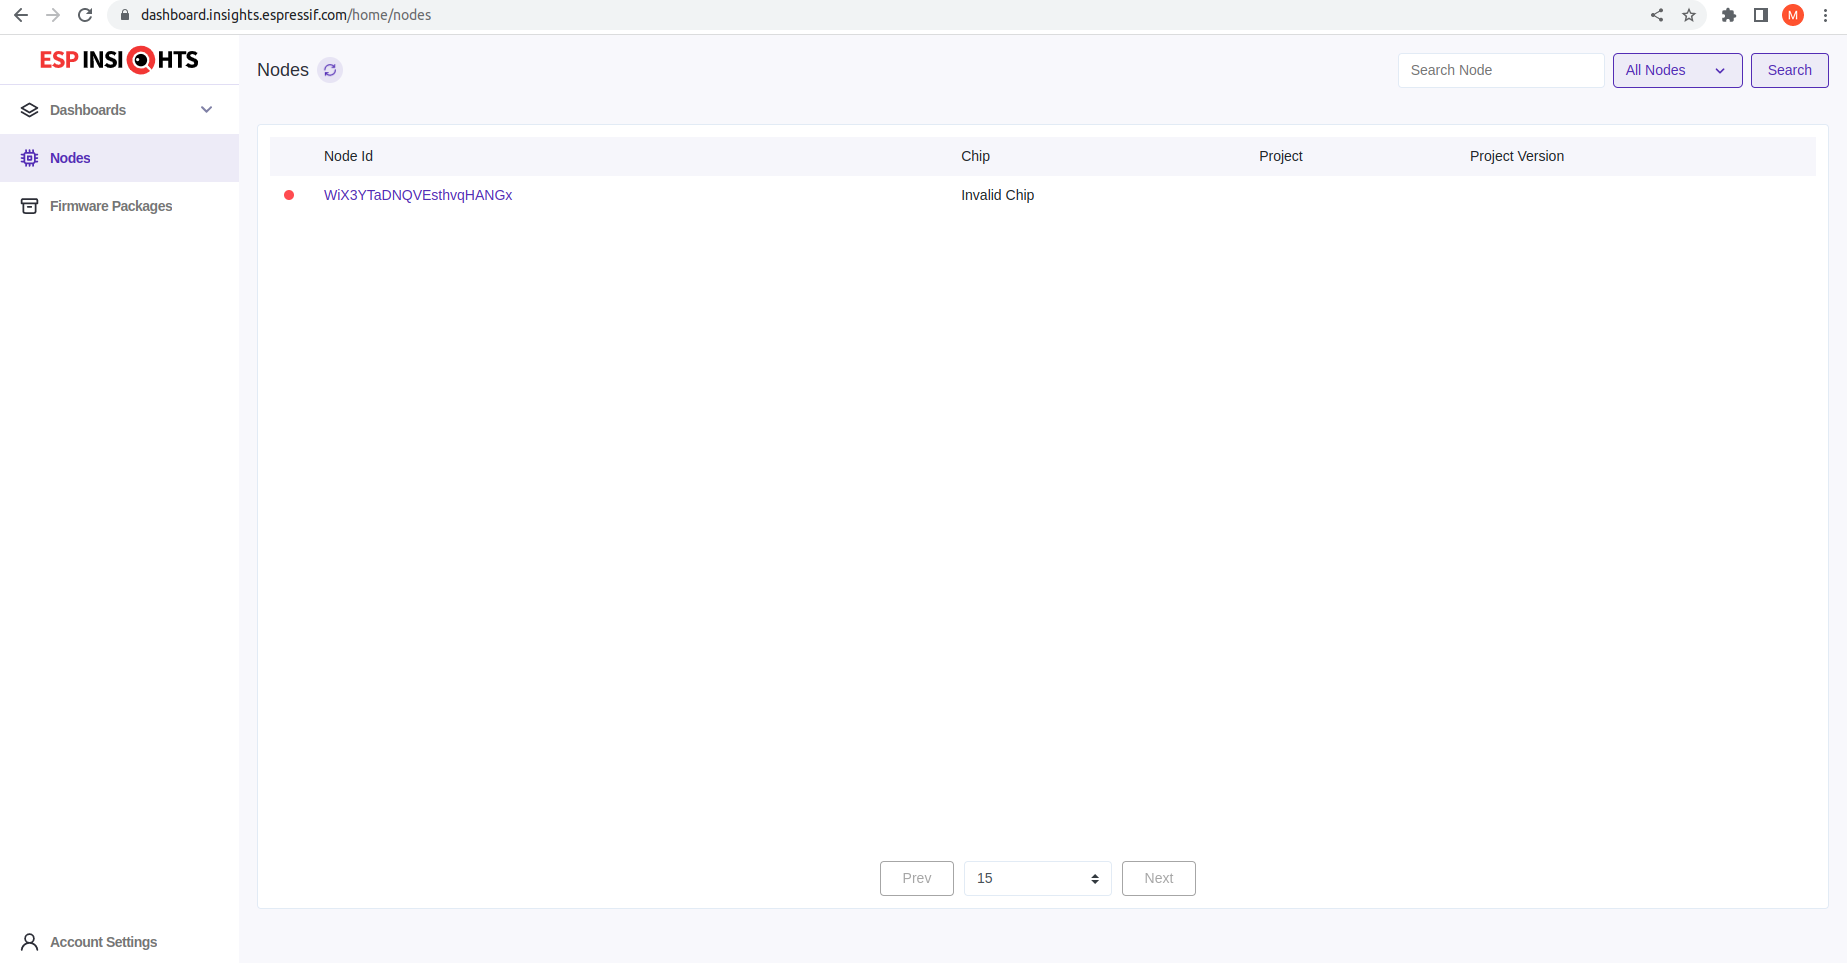The width and height of the screenshot is (1847, 963).
Task: Click the refresh icon next to Nodes
Action: pos(330,70)
